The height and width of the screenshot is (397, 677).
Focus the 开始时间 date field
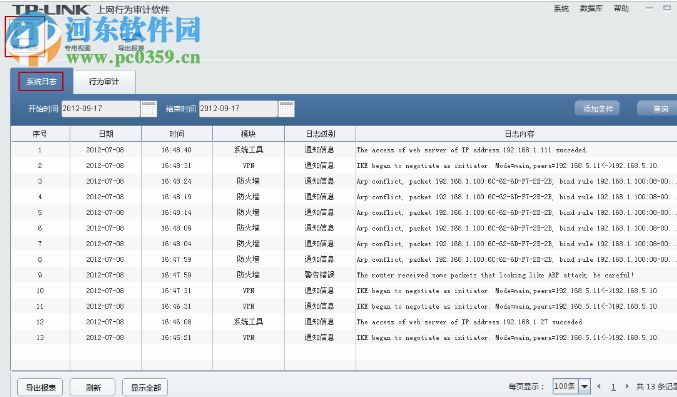click(x=101, y=108)
